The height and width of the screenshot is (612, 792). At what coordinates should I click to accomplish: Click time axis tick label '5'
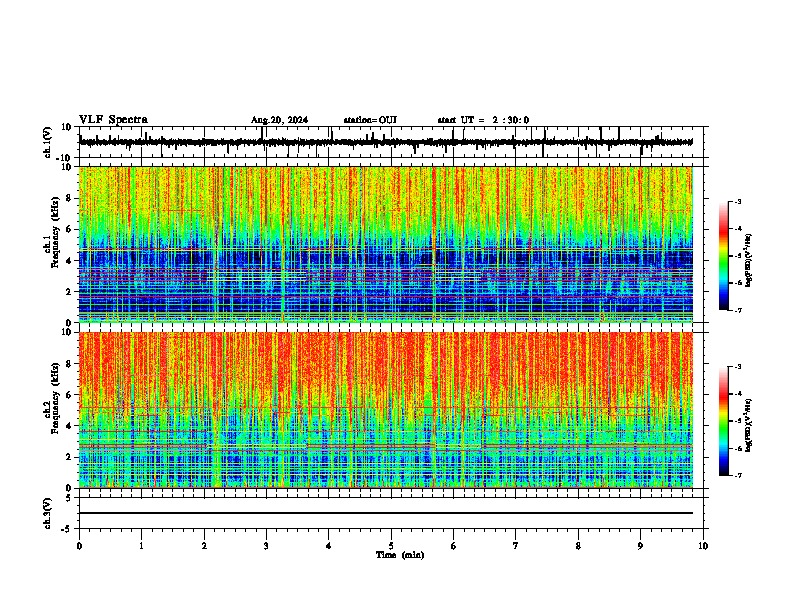391,546
